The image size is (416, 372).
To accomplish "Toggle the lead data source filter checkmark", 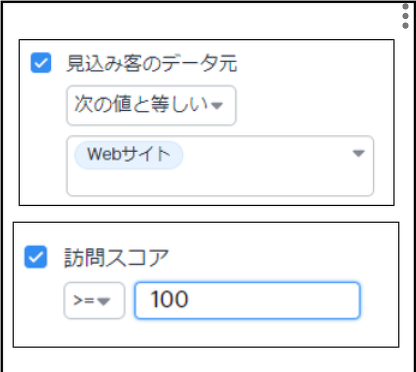I will coord(41,63).
